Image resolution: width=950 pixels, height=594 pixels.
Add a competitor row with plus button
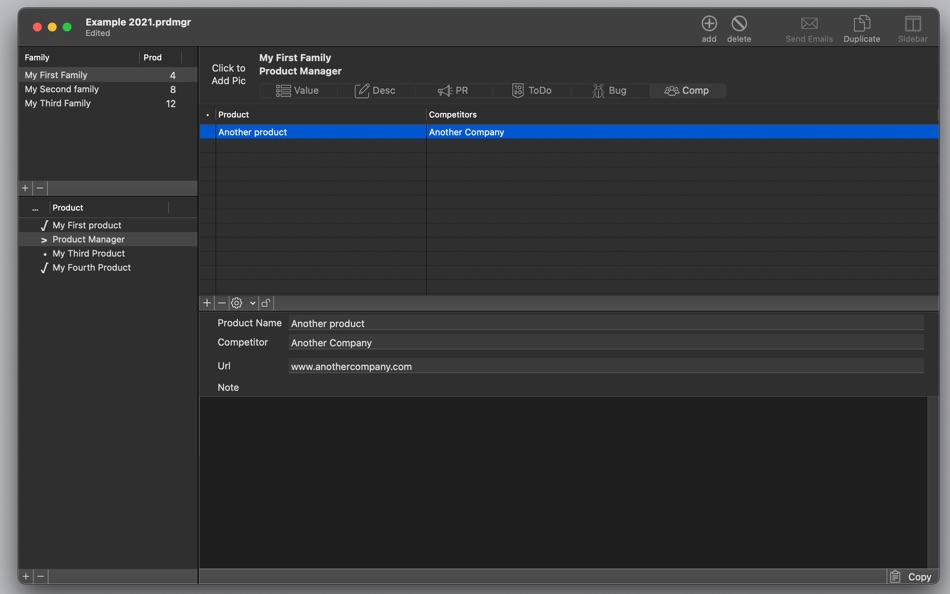pos(207,302)
